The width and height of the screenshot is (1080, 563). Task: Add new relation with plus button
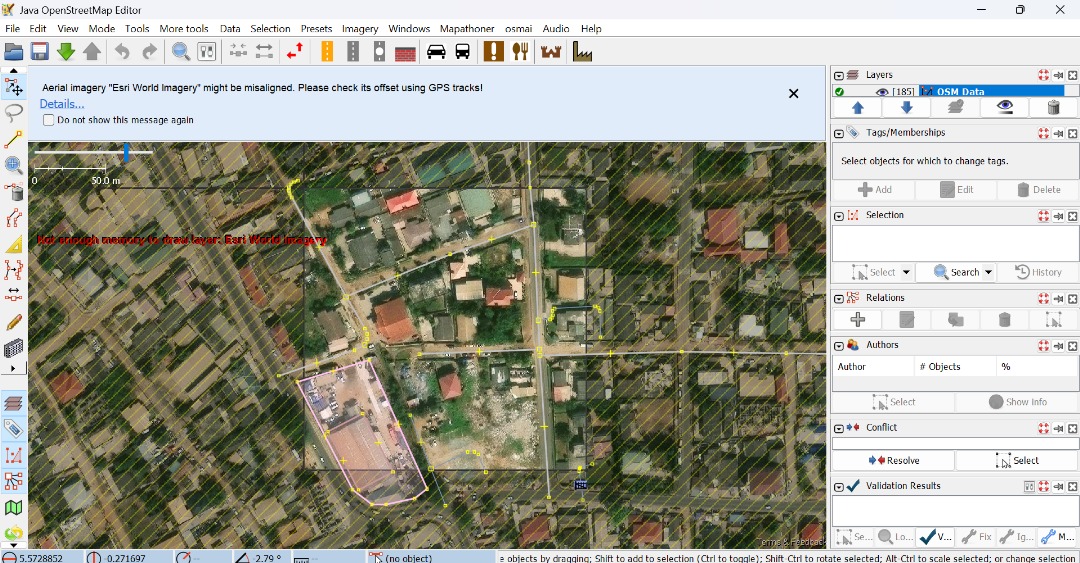(x=858, y=319)
